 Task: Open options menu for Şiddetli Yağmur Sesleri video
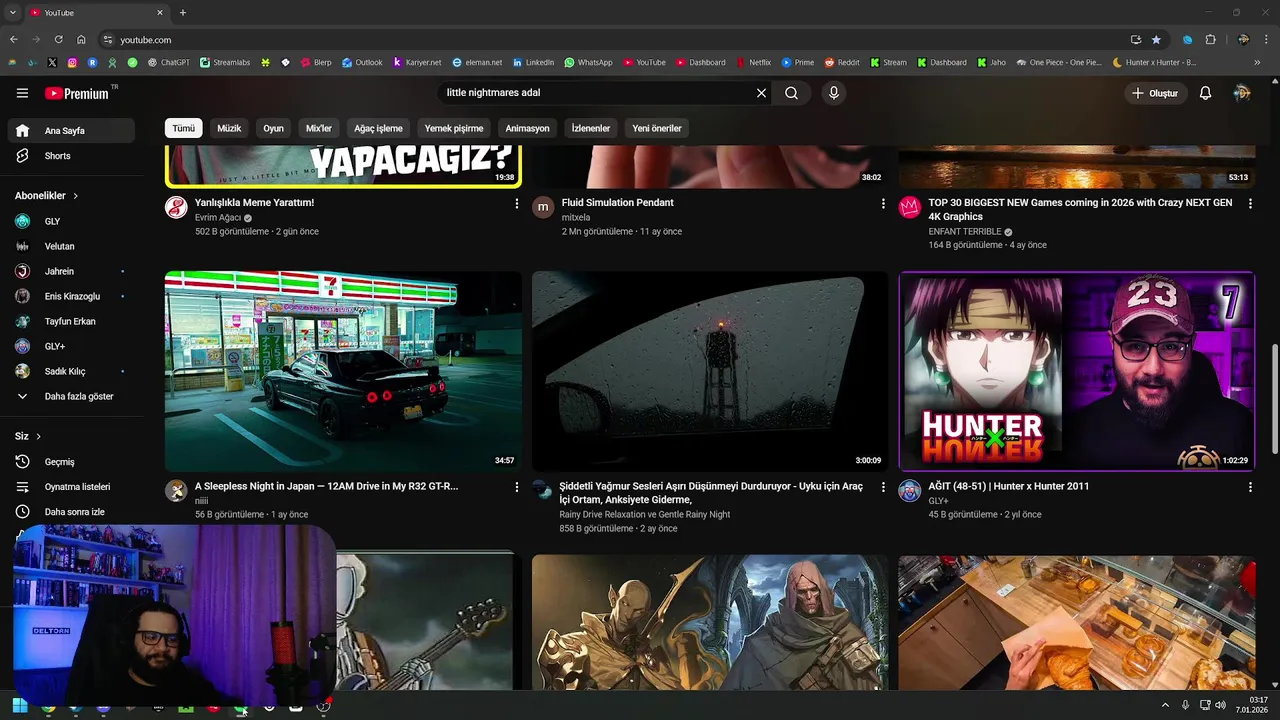(x=883, y=487)
